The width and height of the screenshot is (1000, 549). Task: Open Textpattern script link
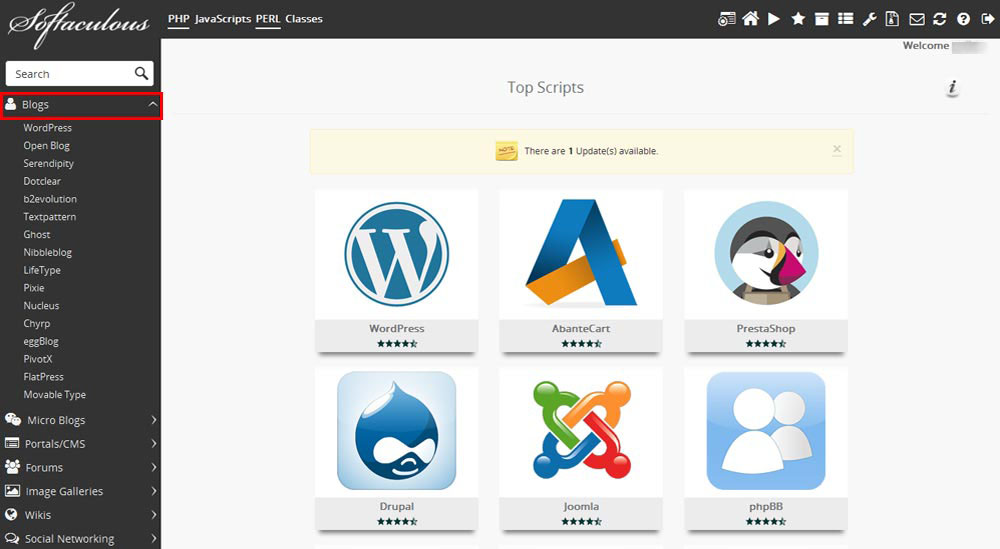point(50,217)
